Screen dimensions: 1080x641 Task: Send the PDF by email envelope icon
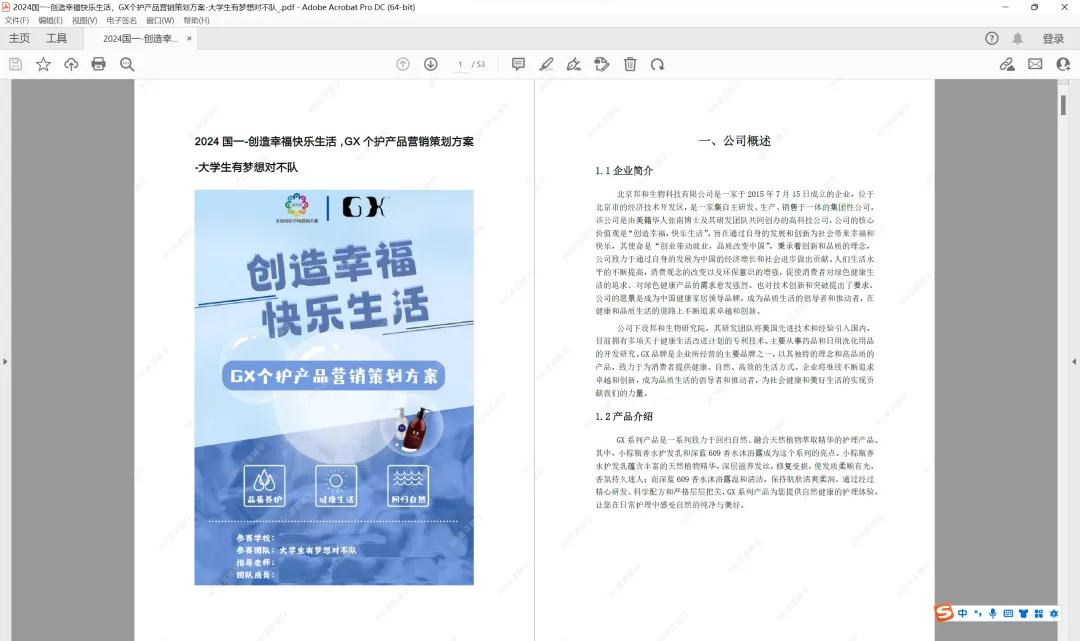coord(1035,63)
